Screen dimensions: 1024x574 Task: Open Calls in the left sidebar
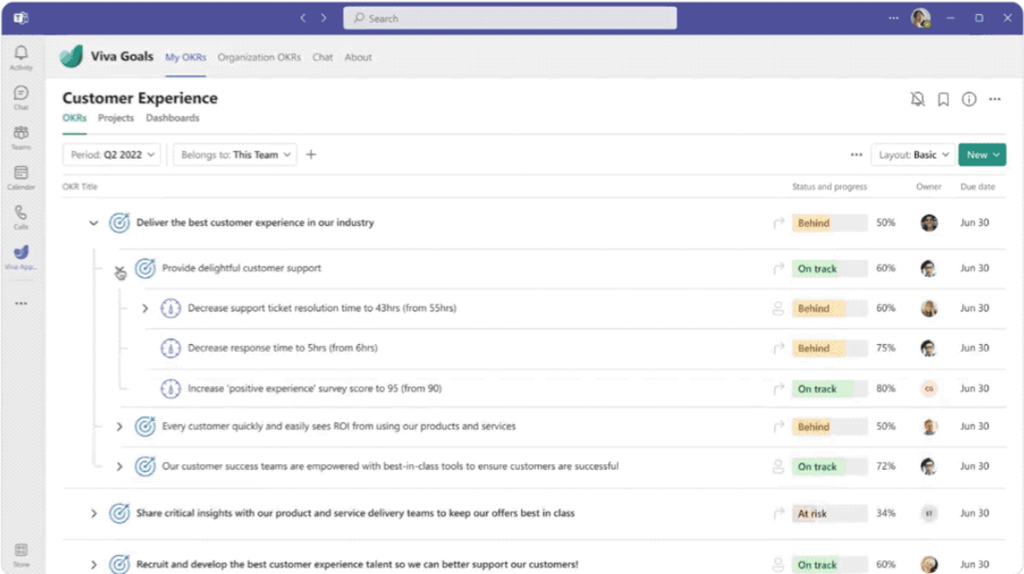pyautogui.click(x=21, y=216)
